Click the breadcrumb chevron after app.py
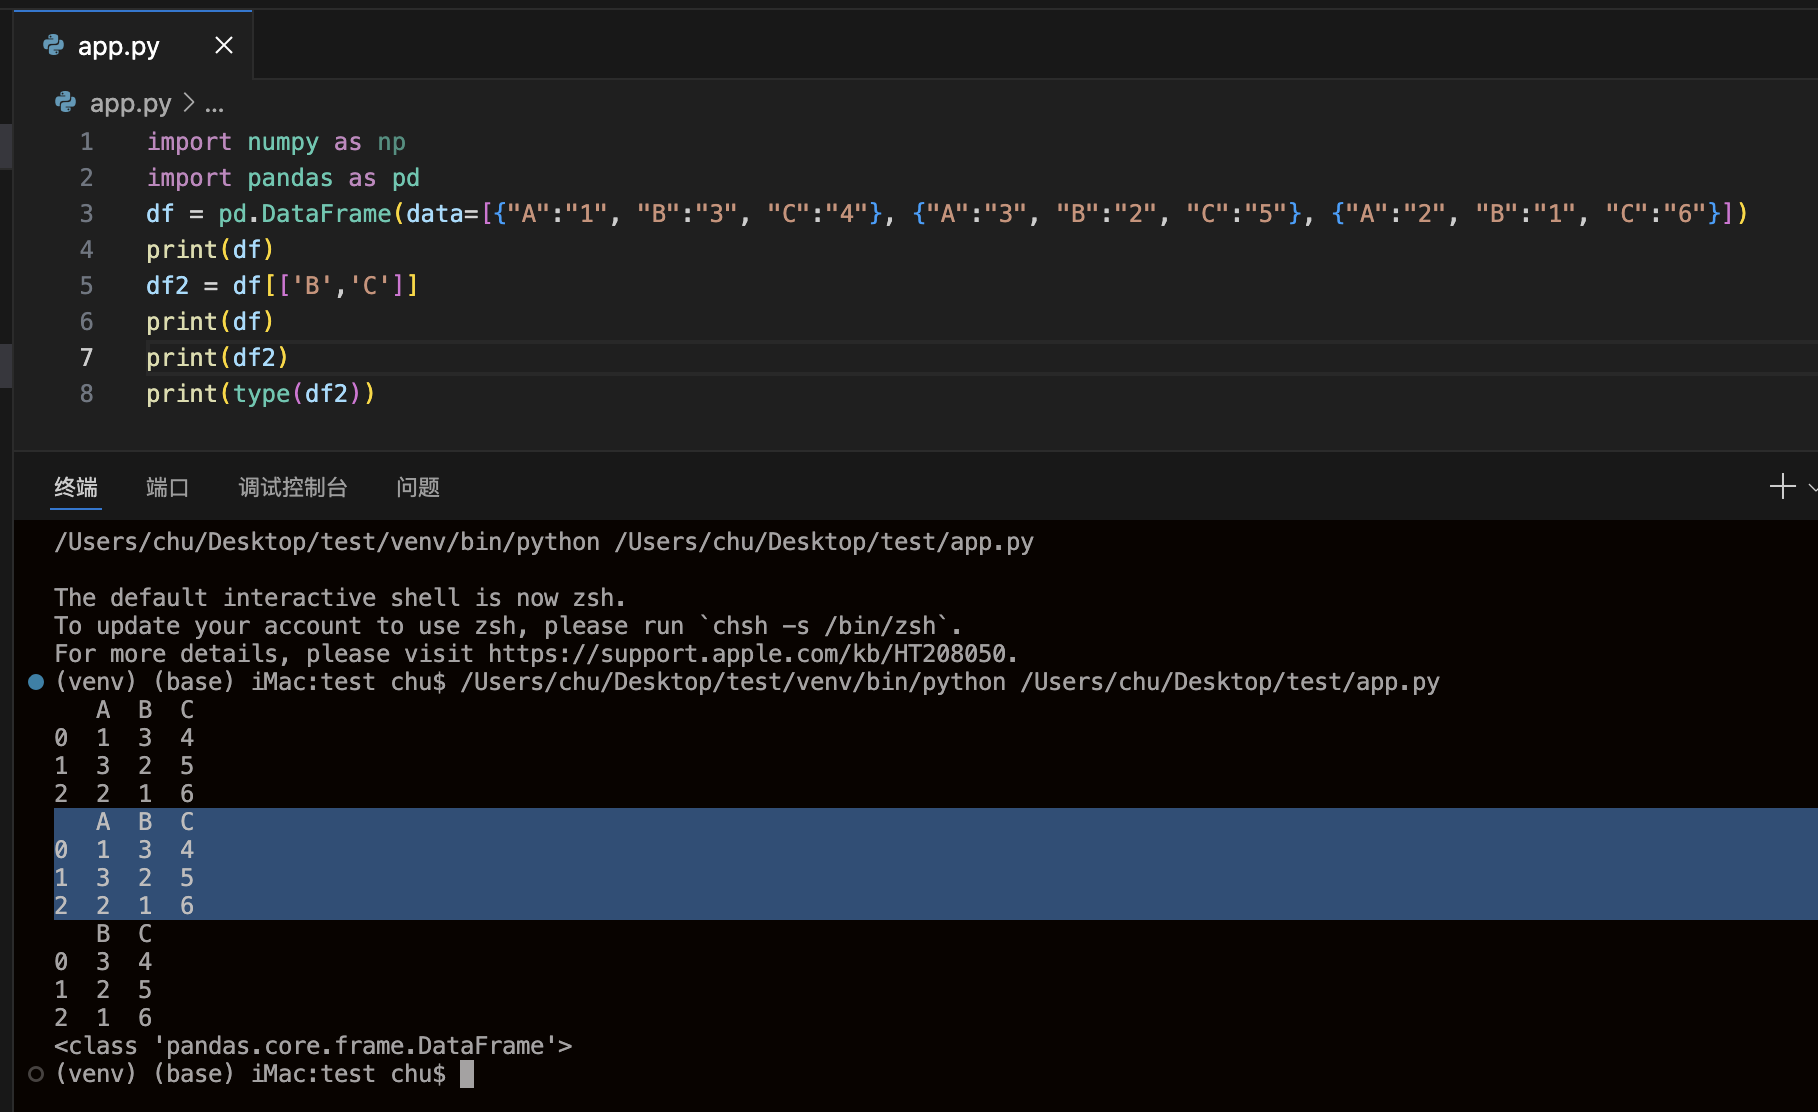This screenshot has width=1818, height=1112. pos(189,103)
